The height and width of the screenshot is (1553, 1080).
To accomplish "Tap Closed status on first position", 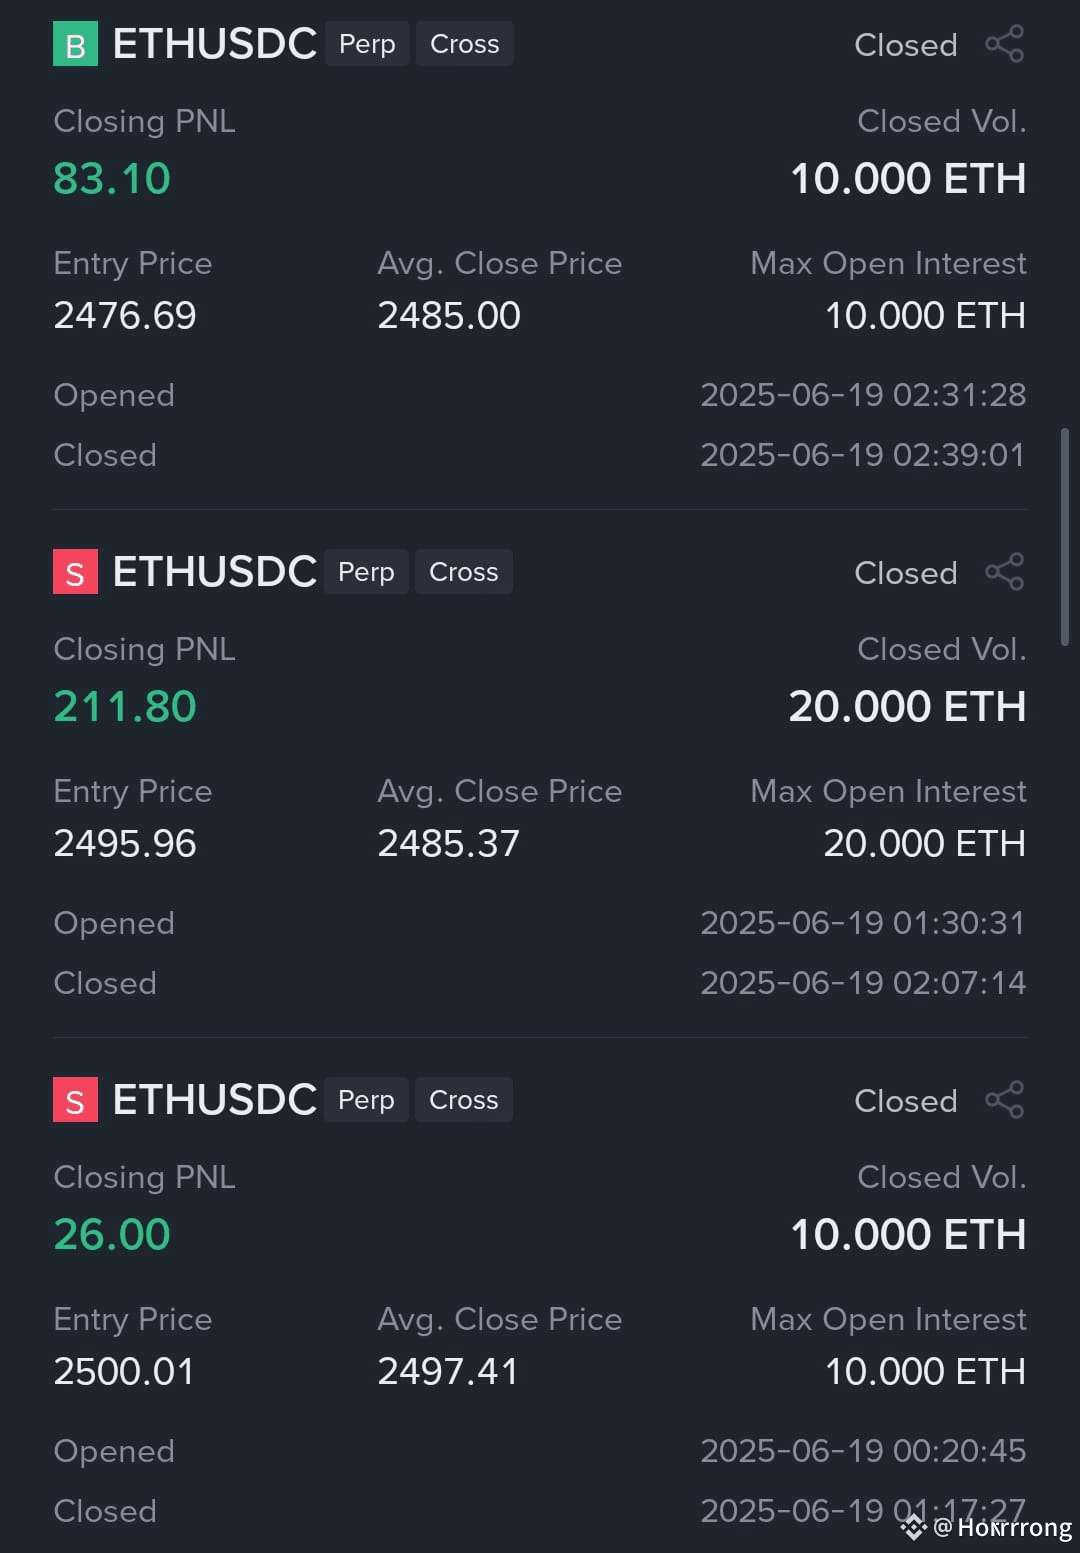I will (906, 45).
